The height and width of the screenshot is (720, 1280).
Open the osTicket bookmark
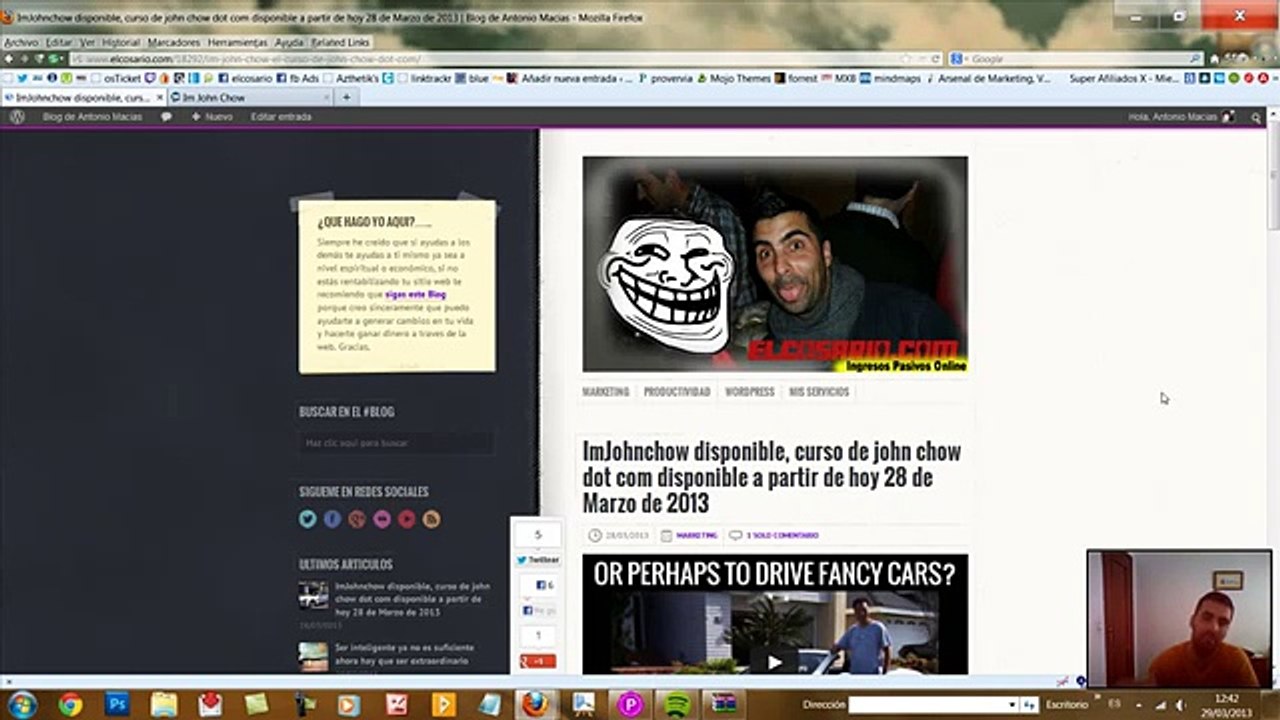[x=117, y=78]
